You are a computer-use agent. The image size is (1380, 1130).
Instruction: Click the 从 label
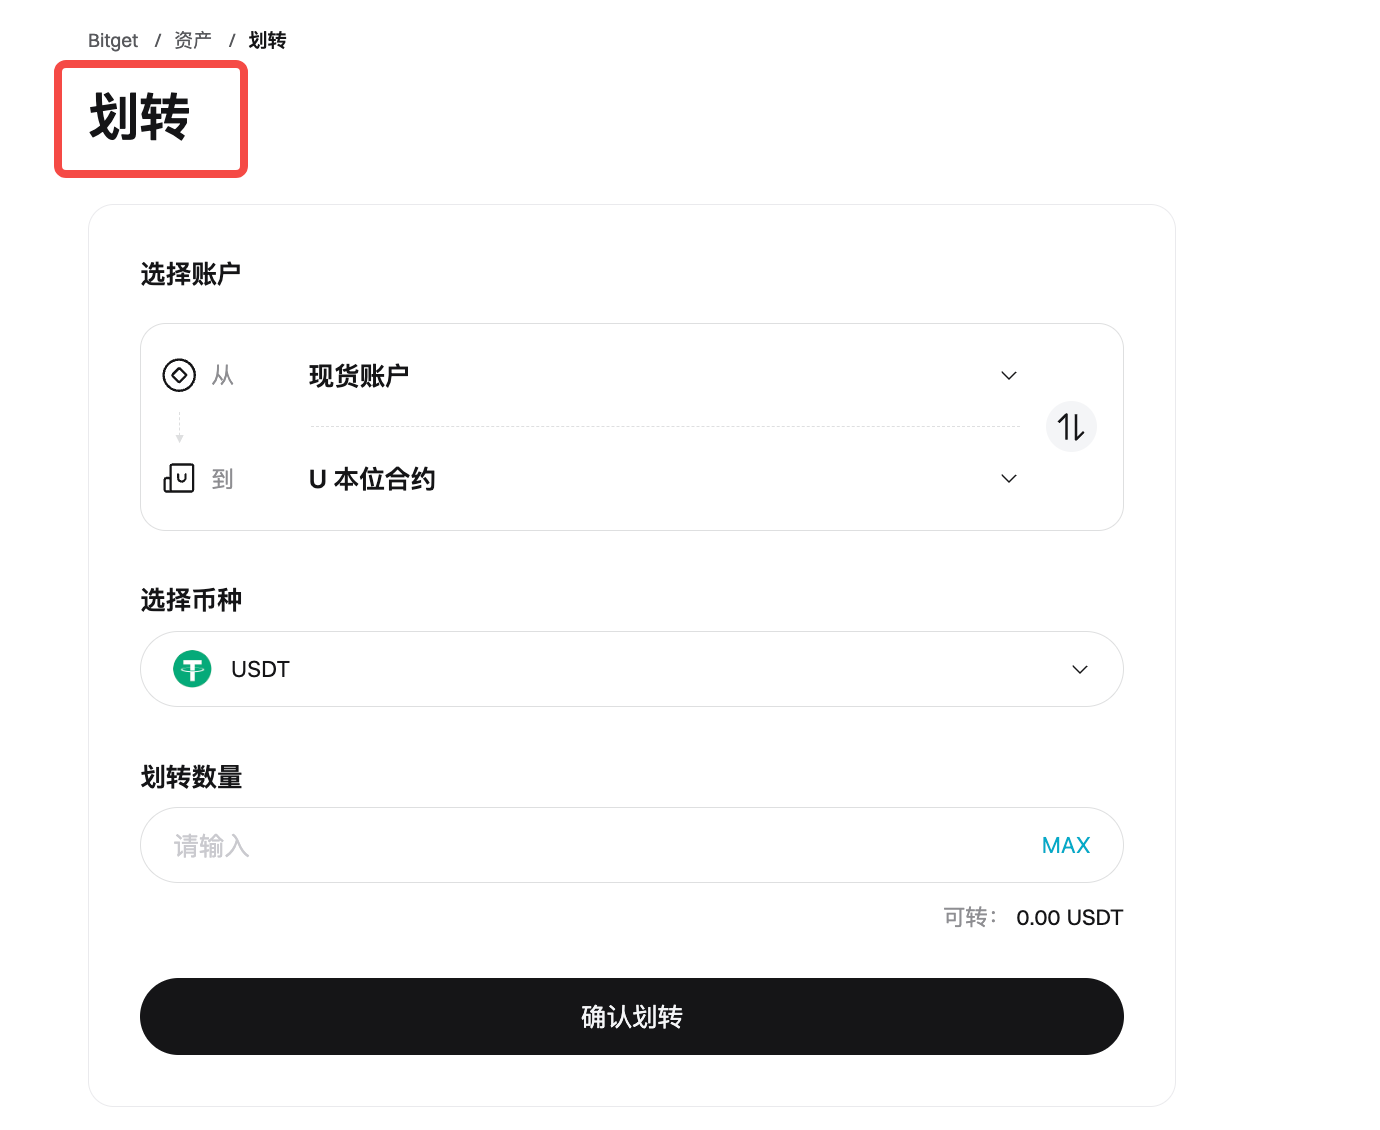click(x=222, y=376)
